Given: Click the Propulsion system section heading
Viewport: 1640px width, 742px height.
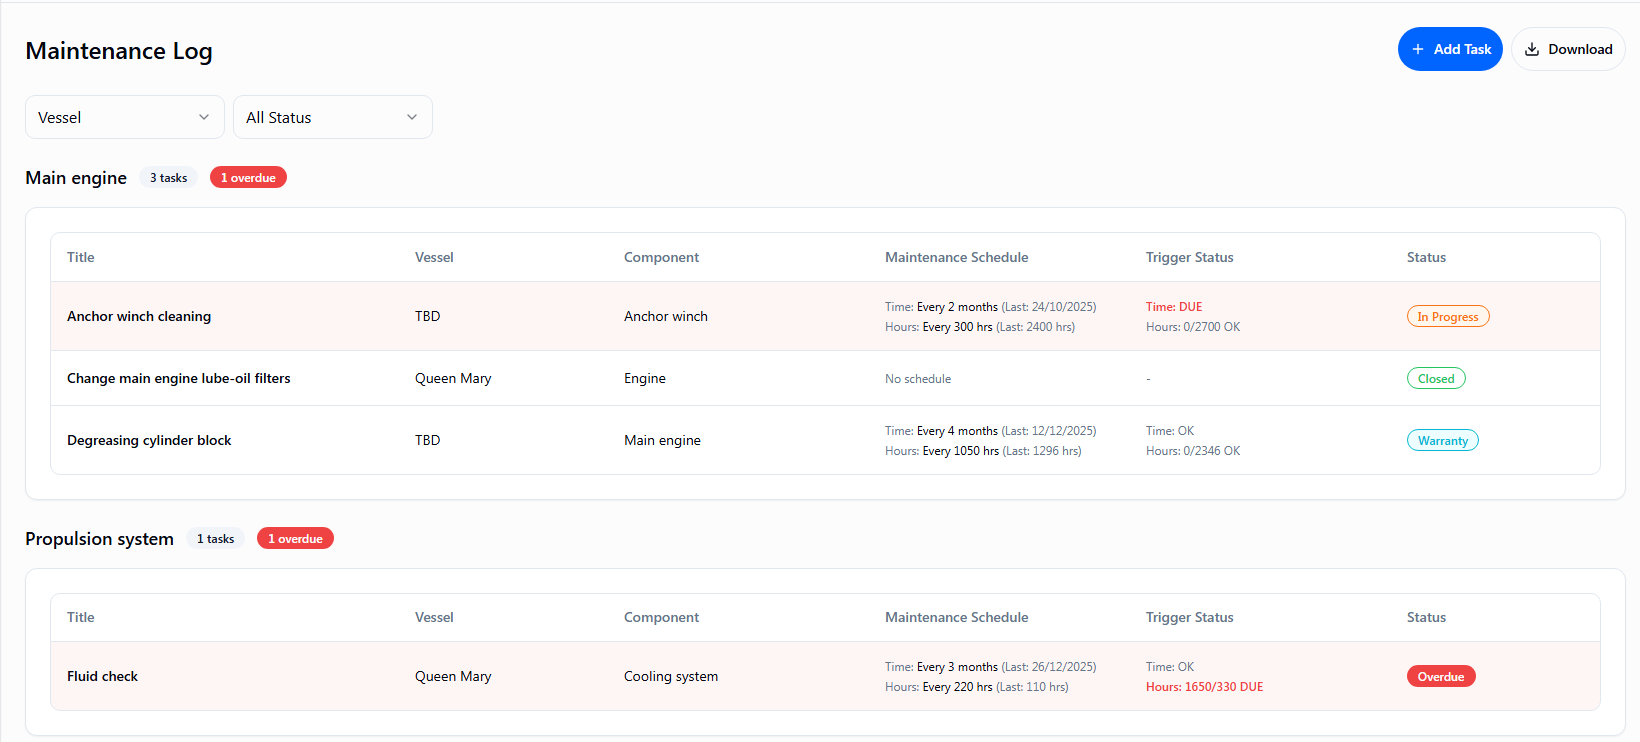Looking at the screenshot, I should pyautogui.click(x=99, y=539).
